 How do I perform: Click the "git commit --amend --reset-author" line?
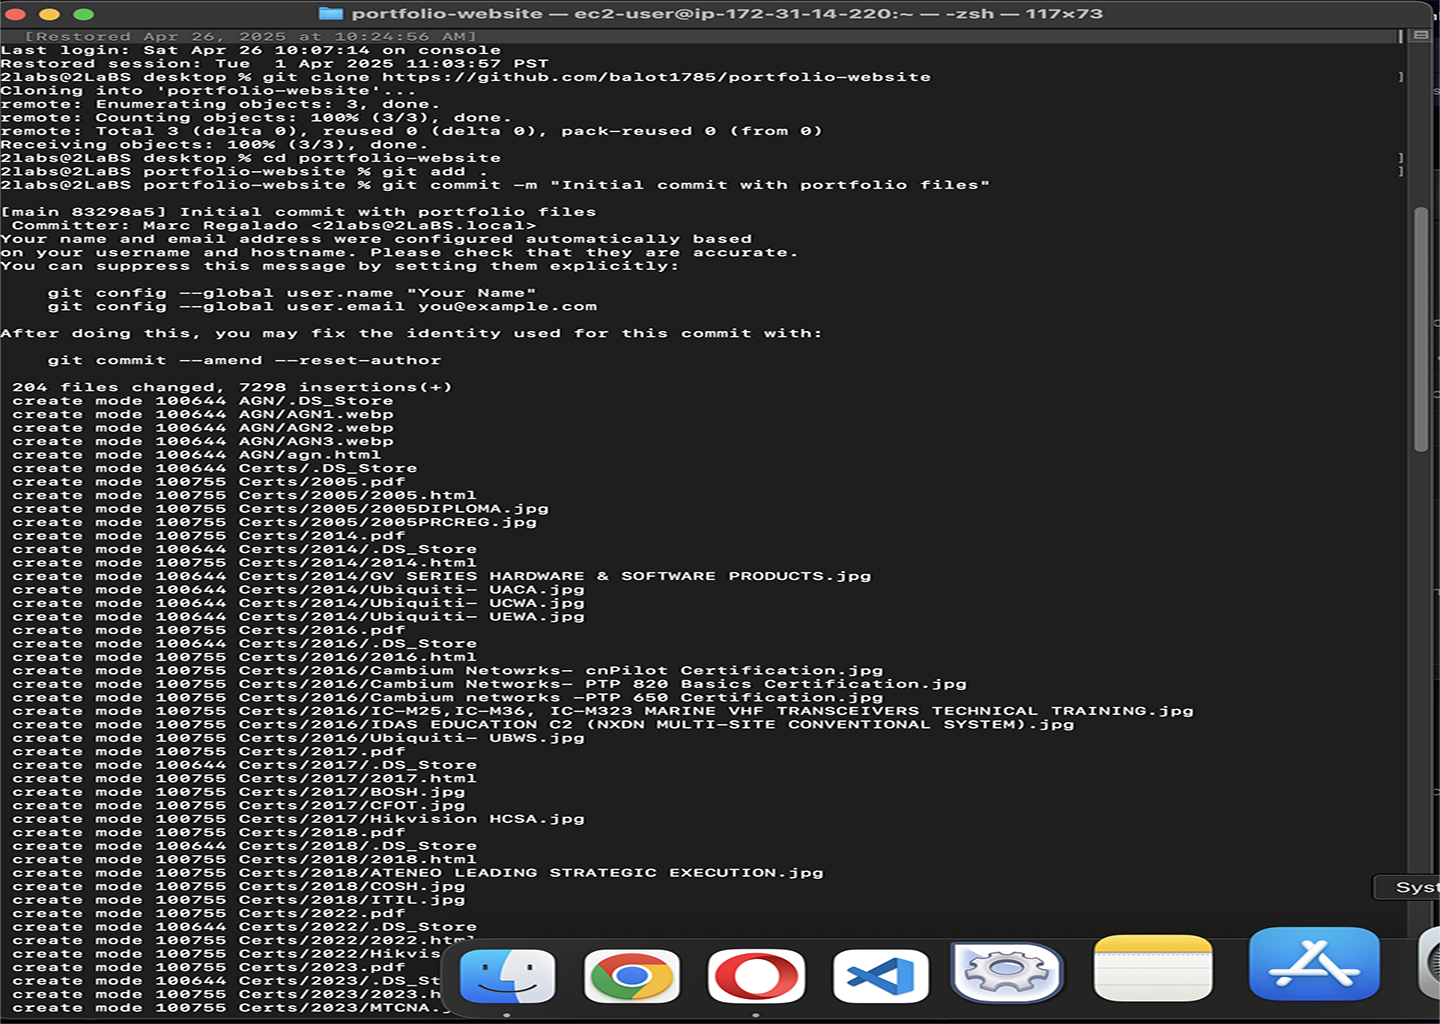(244, 360)
